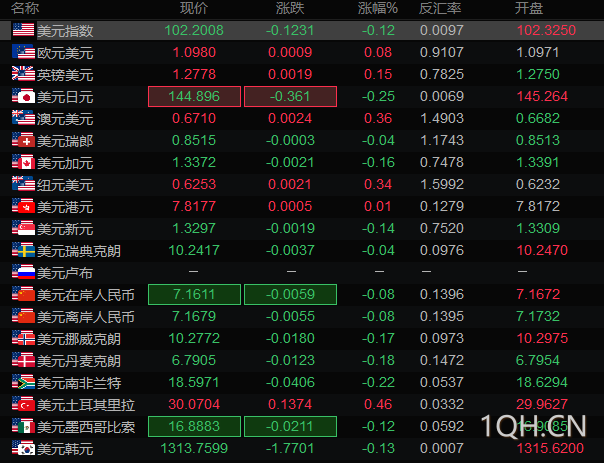This screenshot has width=604, height=463.
Task: Click the Korea flag icon for 美元韩元
Action: coord(23,448)
